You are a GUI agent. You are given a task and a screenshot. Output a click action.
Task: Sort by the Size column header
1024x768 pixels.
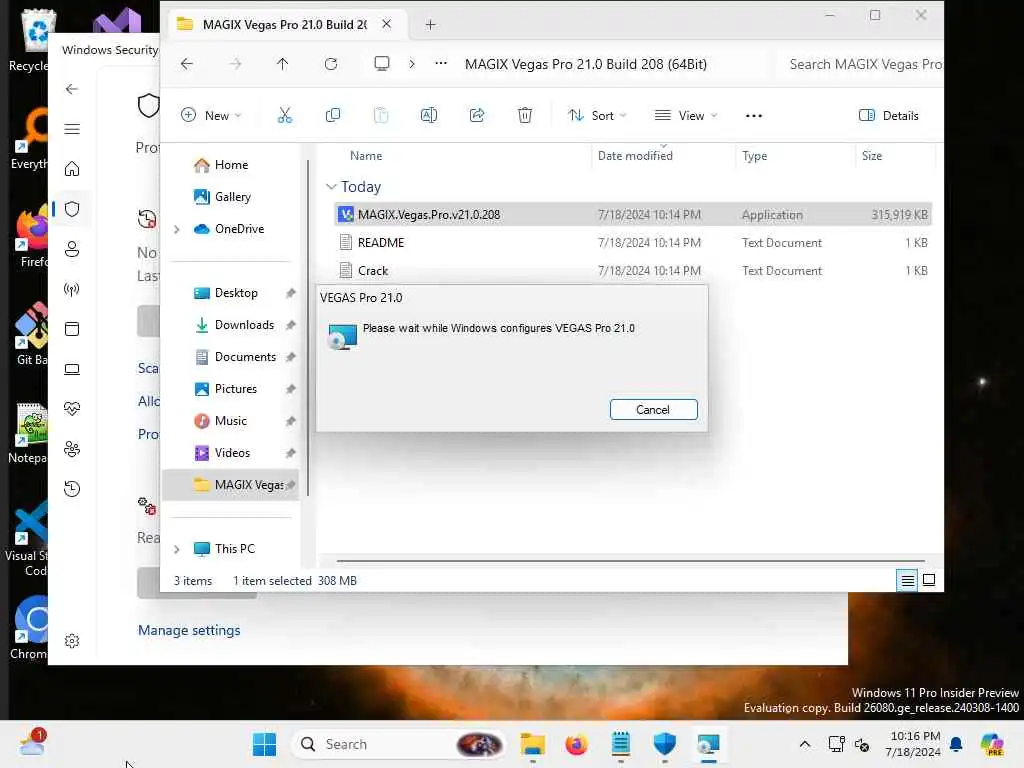coord(872,156)
